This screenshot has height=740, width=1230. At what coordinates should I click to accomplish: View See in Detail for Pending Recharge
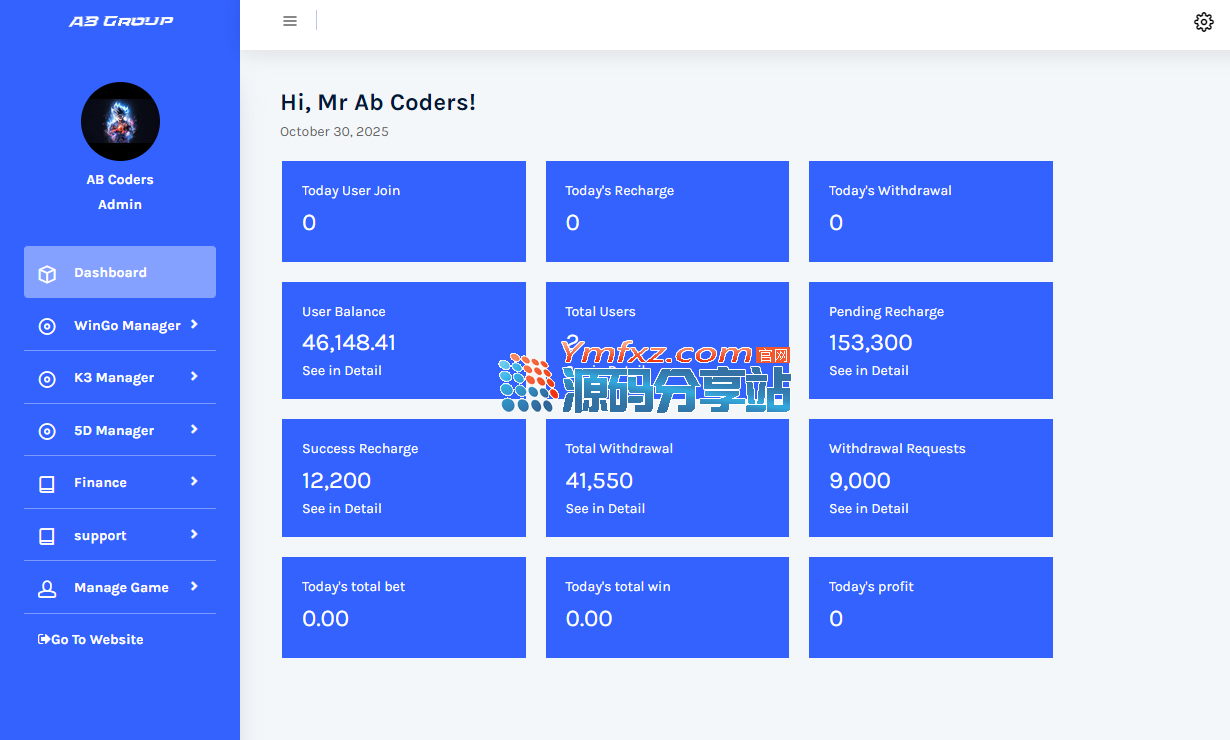pos(868,371)
